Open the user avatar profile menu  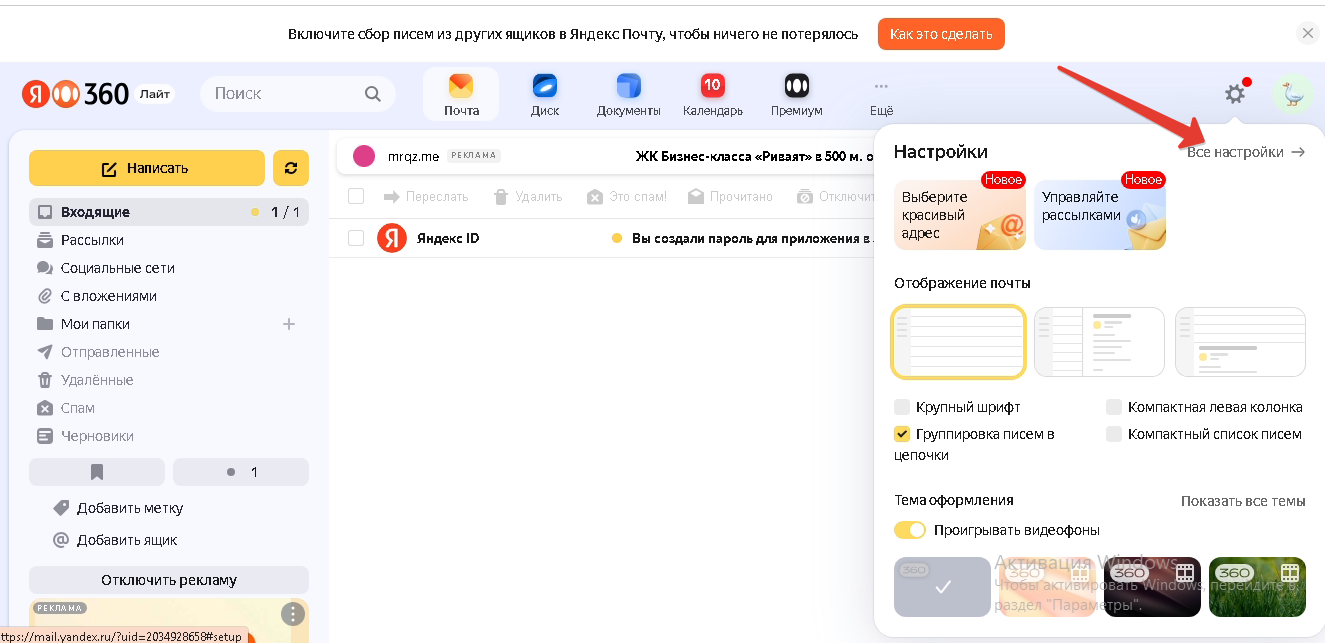click(x=1293, y=94)
